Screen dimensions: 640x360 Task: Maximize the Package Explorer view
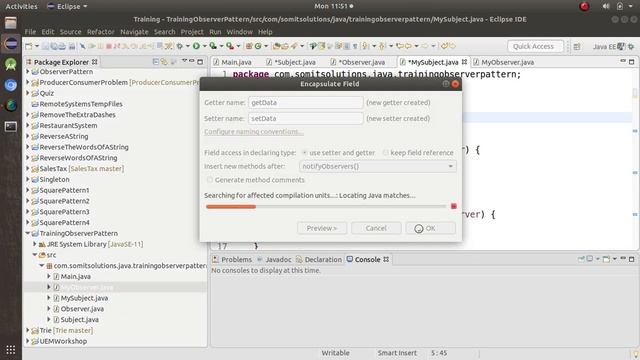(x=200, y=62)
